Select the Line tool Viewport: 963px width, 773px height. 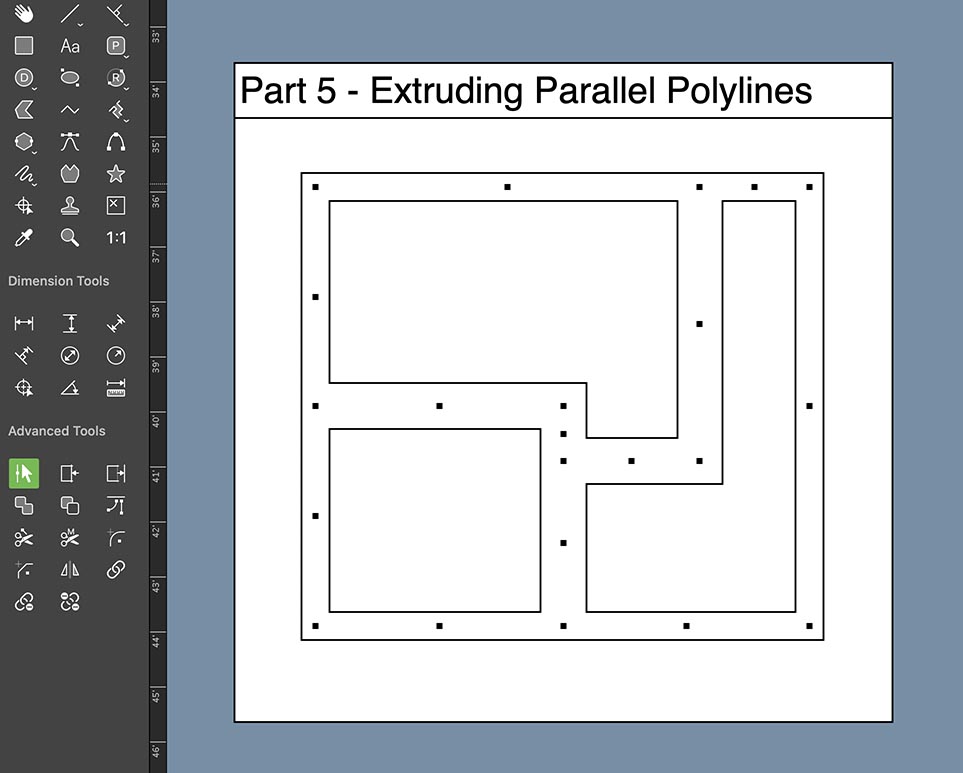click(69, 14)
